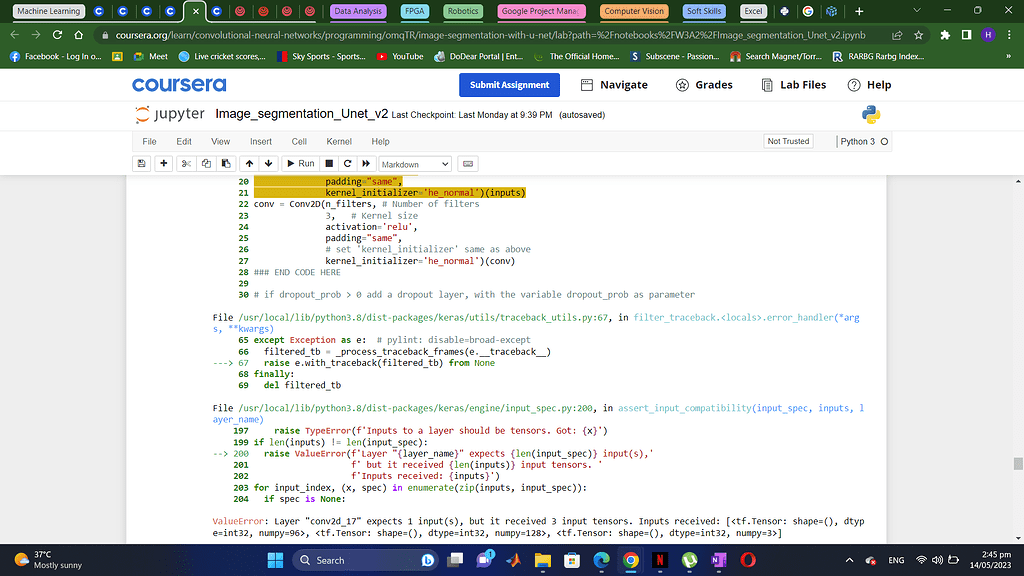Open the command palette keyboard icon
This screenshot has height=576, width=1024.
[x=468, y=163]
